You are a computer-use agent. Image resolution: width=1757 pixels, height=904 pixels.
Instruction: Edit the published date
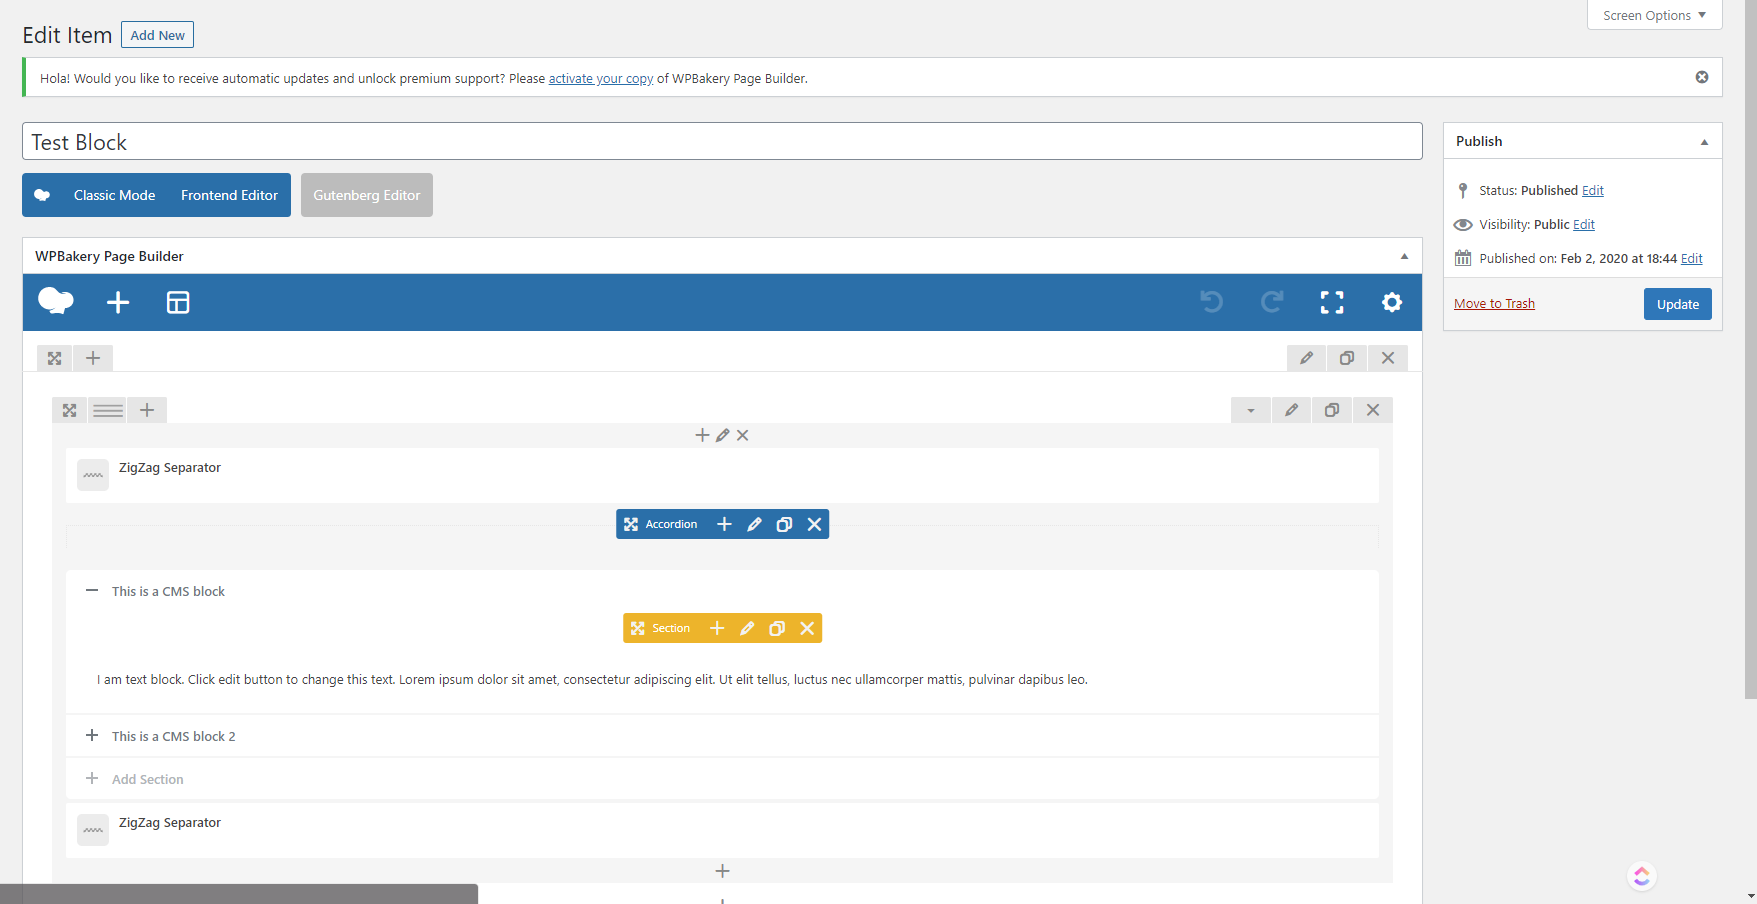[x=1692, y=258]
